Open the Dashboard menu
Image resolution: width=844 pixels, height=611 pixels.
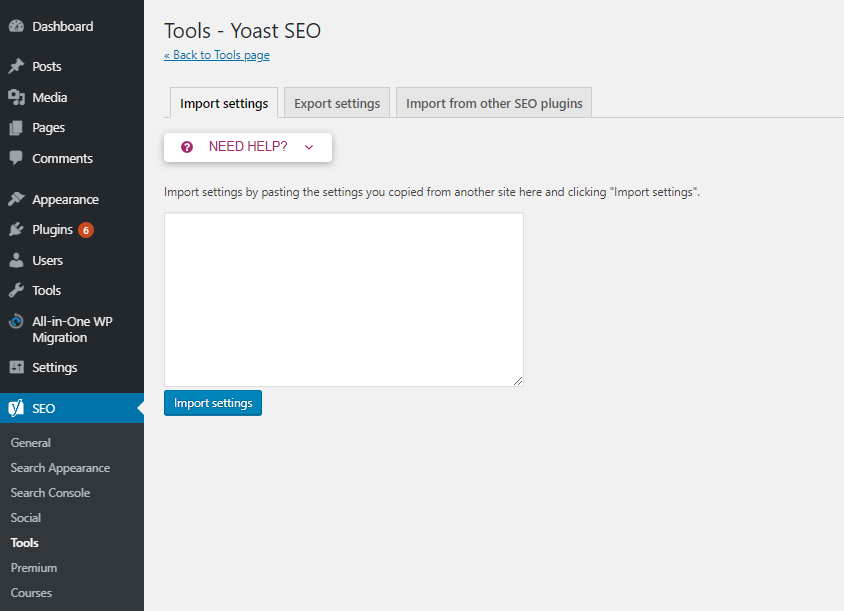pos(72,26)
